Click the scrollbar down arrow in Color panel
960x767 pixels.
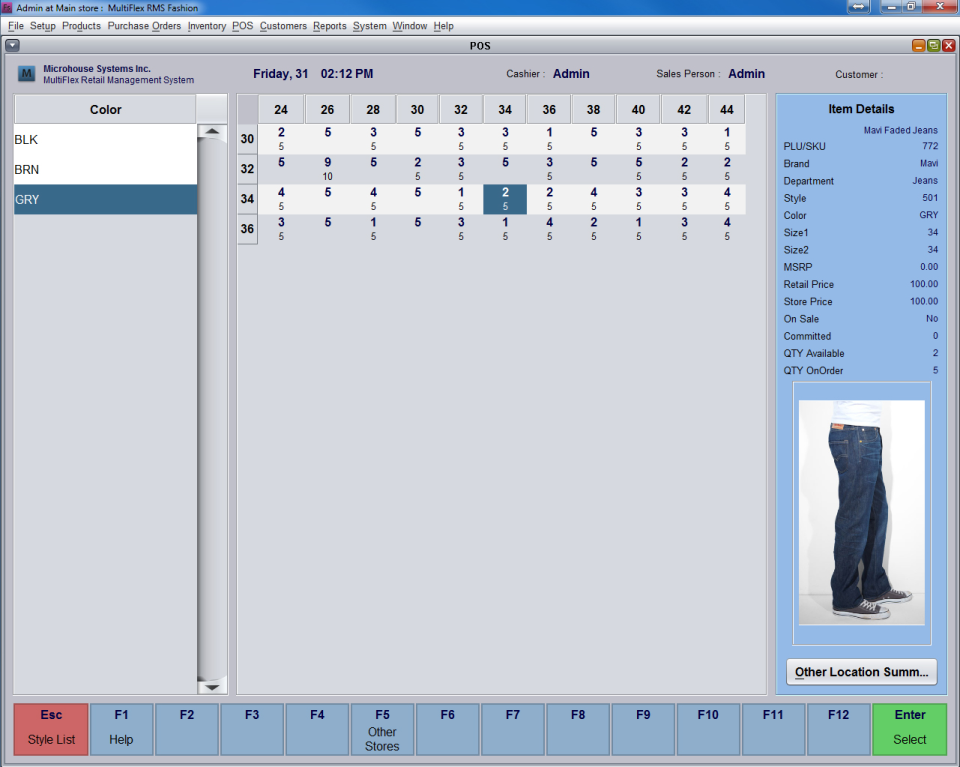(x=211, y=687)
